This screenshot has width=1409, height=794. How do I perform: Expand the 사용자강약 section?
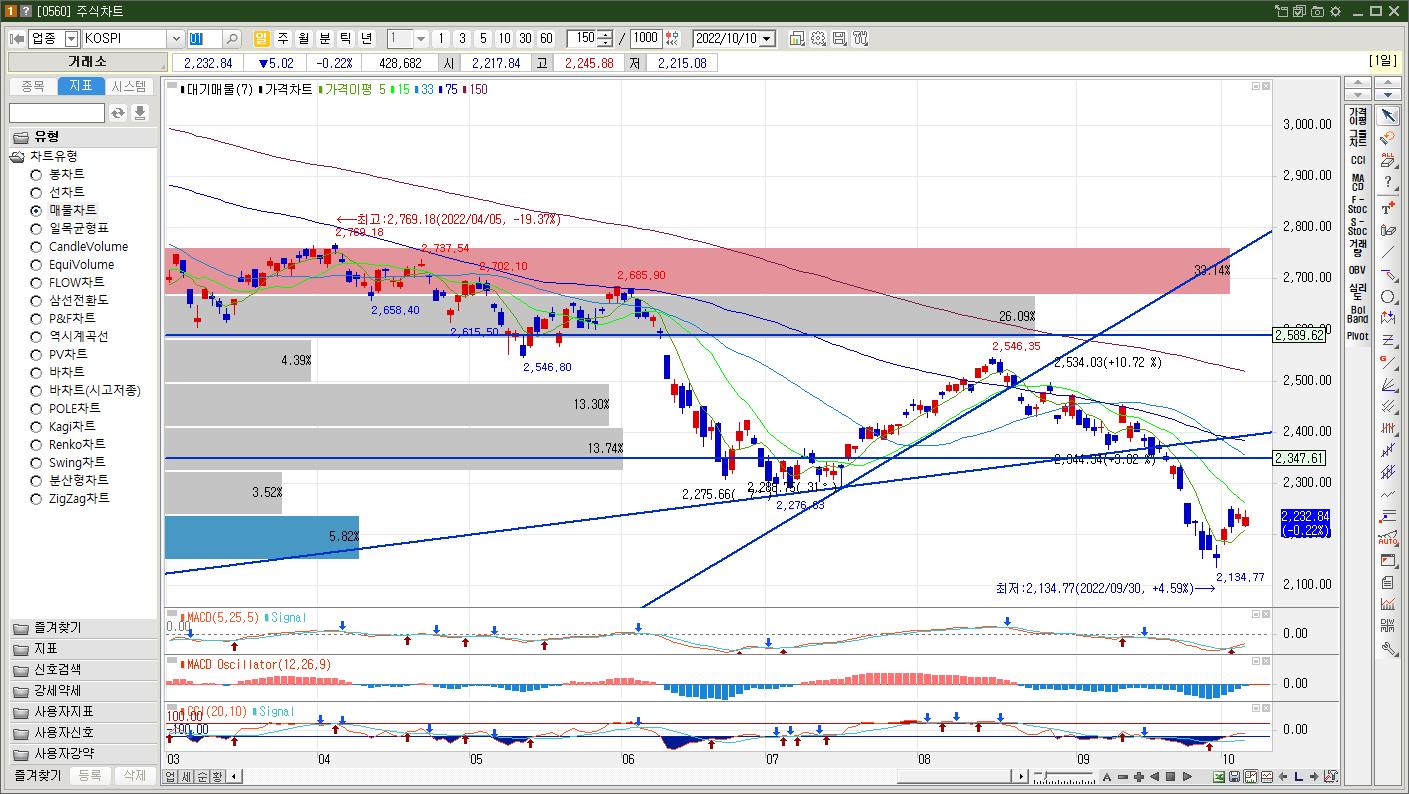click(84, 754)
